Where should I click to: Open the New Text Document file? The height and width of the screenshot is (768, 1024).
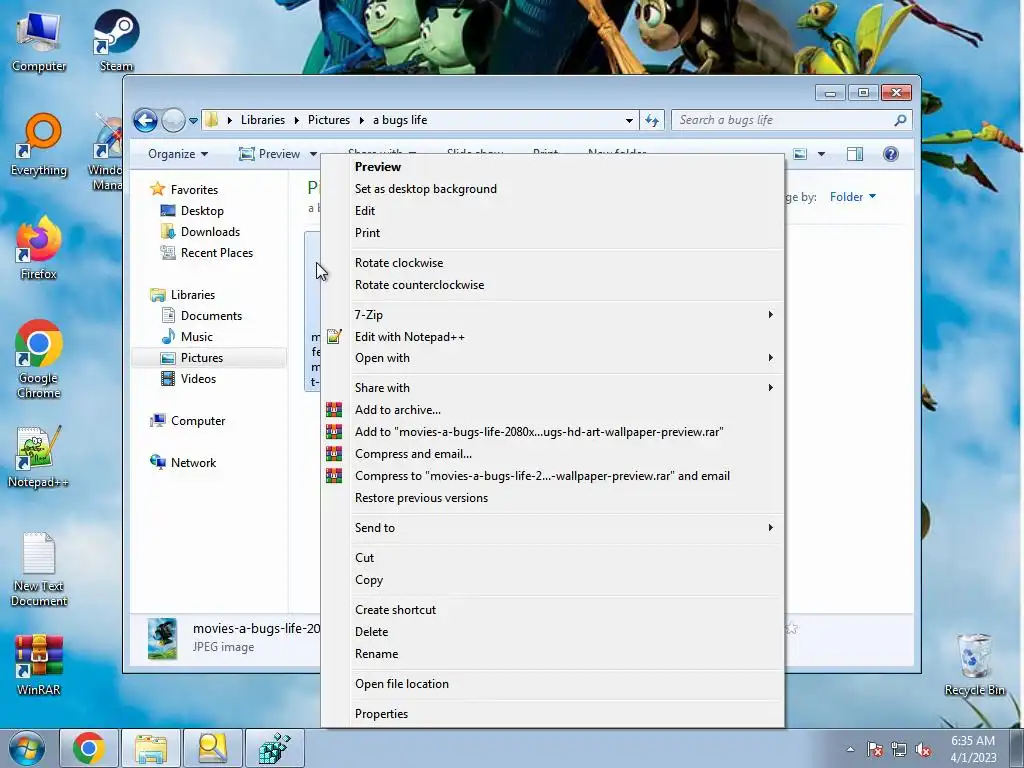click(39, 569)
